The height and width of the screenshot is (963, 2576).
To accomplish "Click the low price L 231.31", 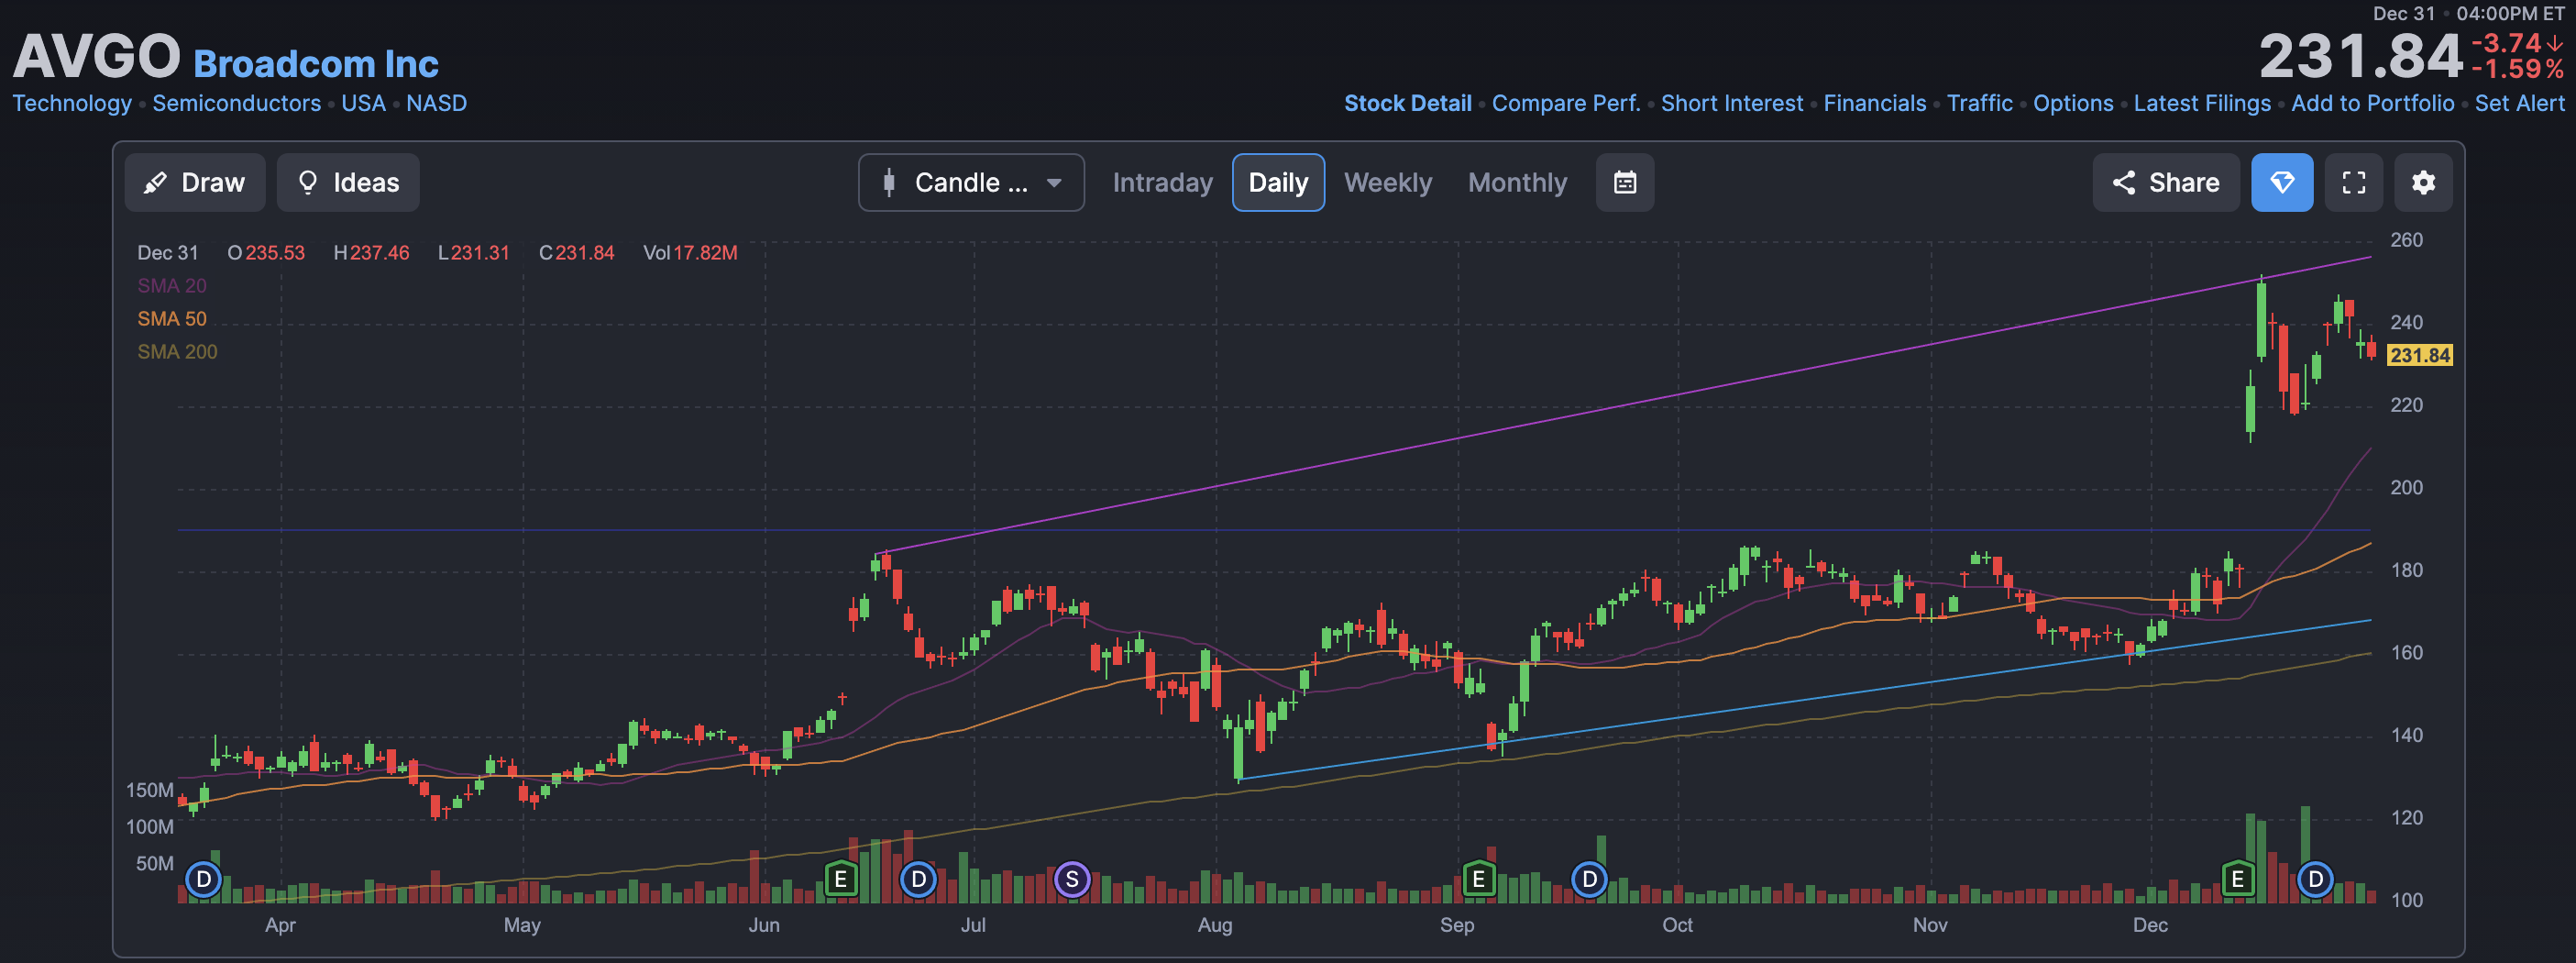I will [474, 253].
